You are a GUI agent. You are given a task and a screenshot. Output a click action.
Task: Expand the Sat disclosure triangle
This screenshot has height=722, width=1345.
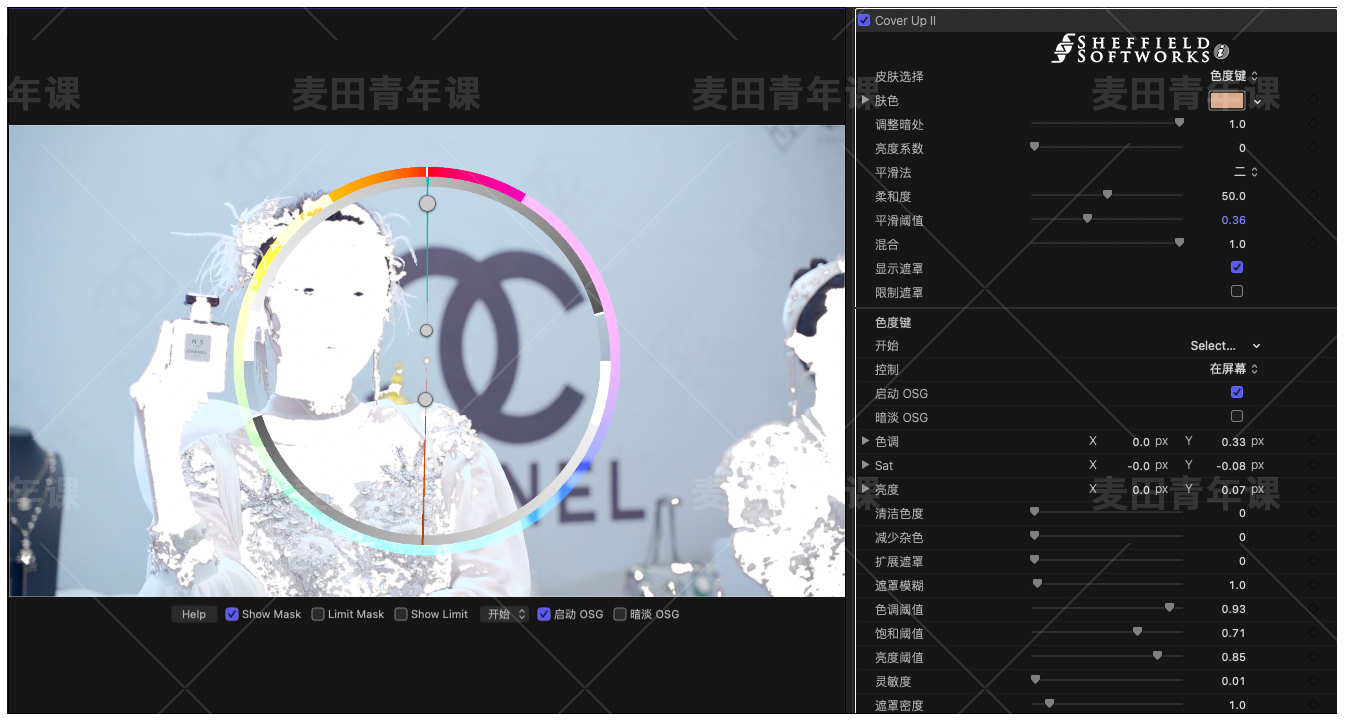pos(866,465)
